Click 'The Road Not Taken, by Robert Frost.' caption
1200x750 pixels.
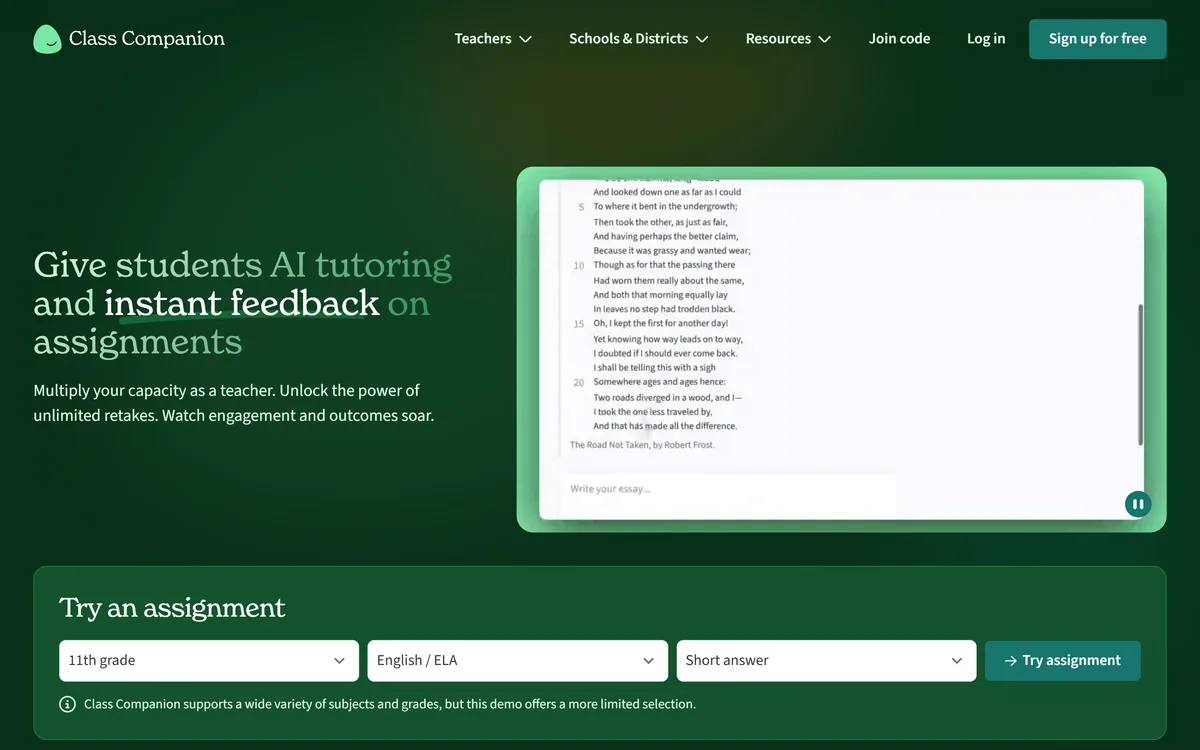pyautogui.click(x=642, y=445)
